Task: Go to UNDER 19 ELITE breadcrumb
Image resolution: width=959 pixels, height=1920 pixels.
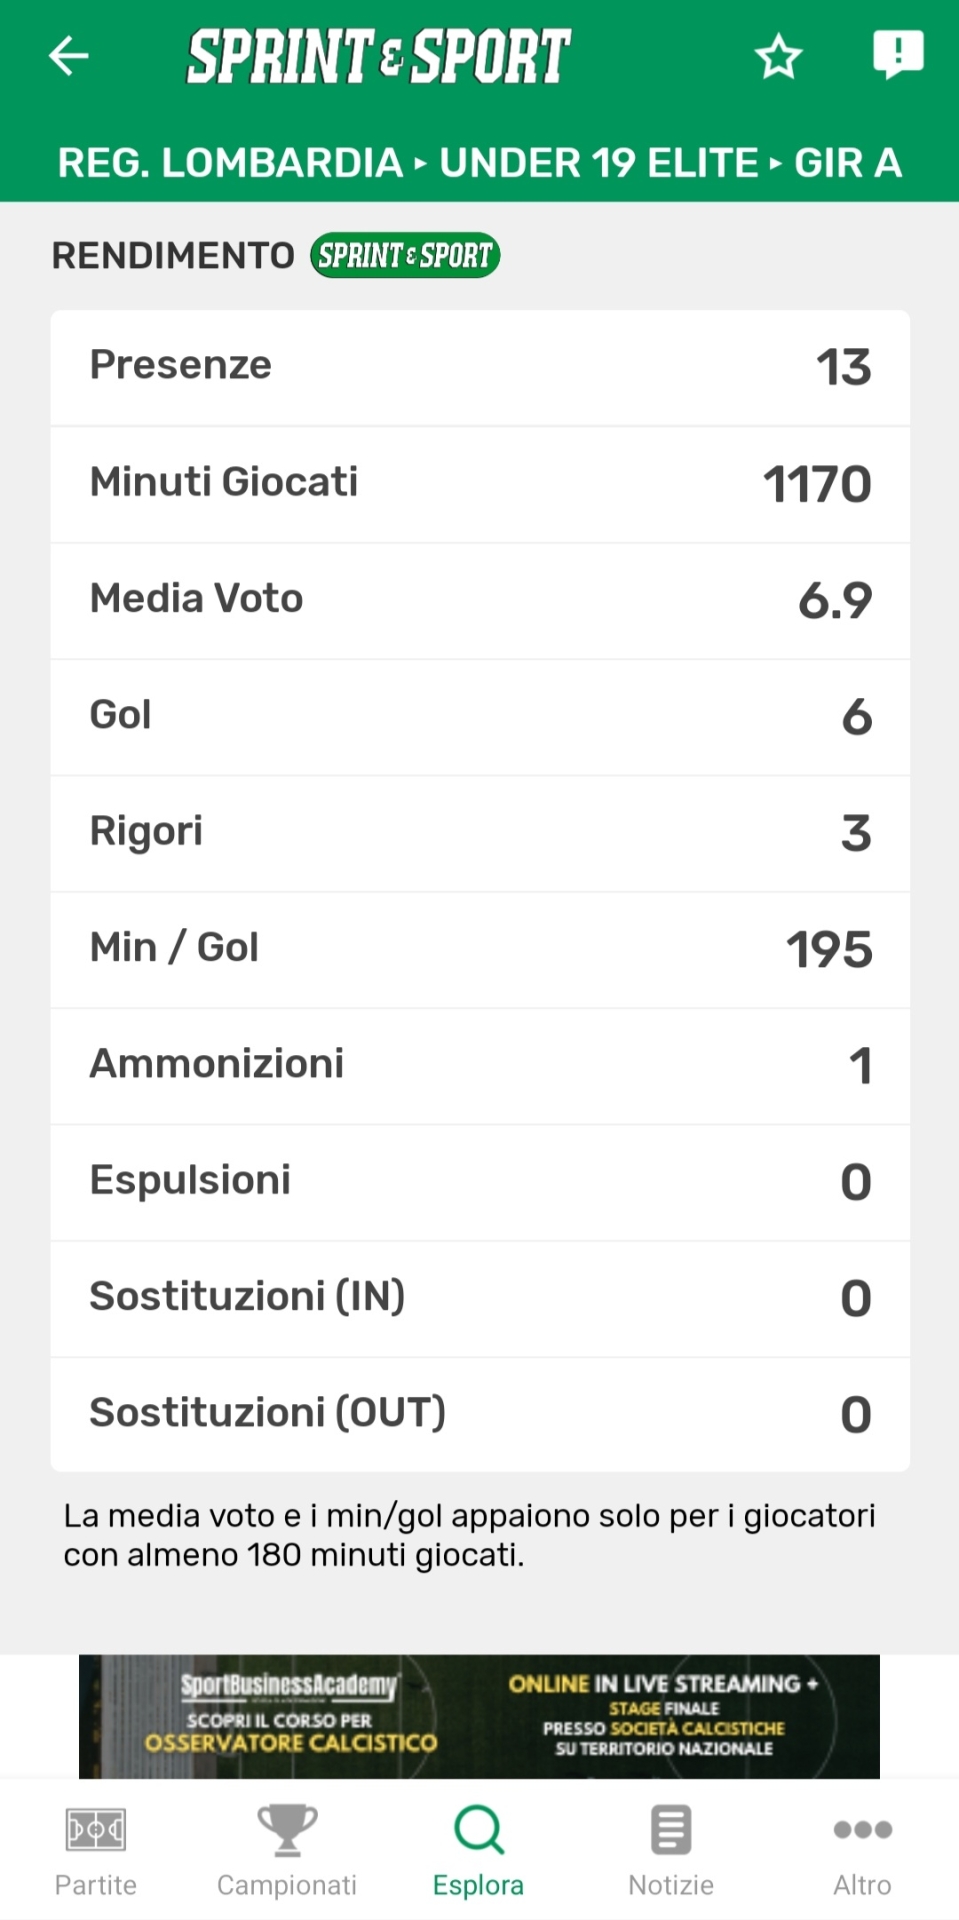Action: point(599,163)
